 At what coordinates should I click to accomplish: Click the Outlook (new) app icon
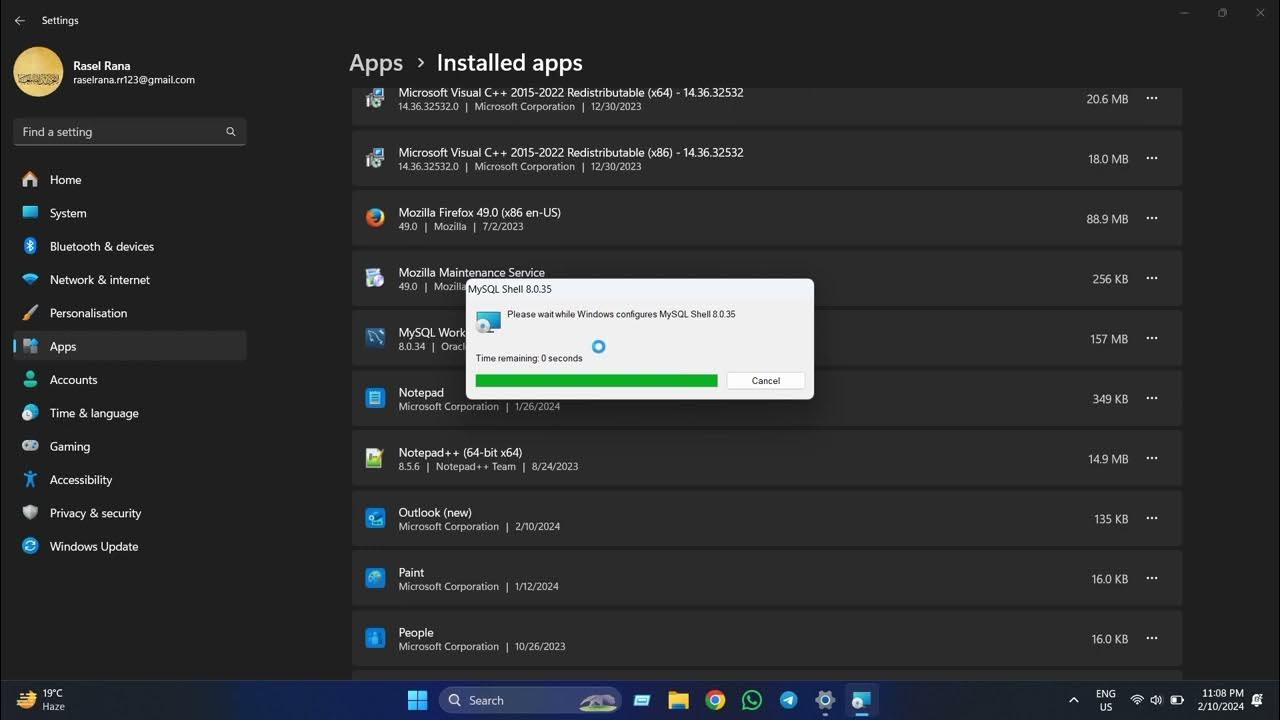coord(375,518)
